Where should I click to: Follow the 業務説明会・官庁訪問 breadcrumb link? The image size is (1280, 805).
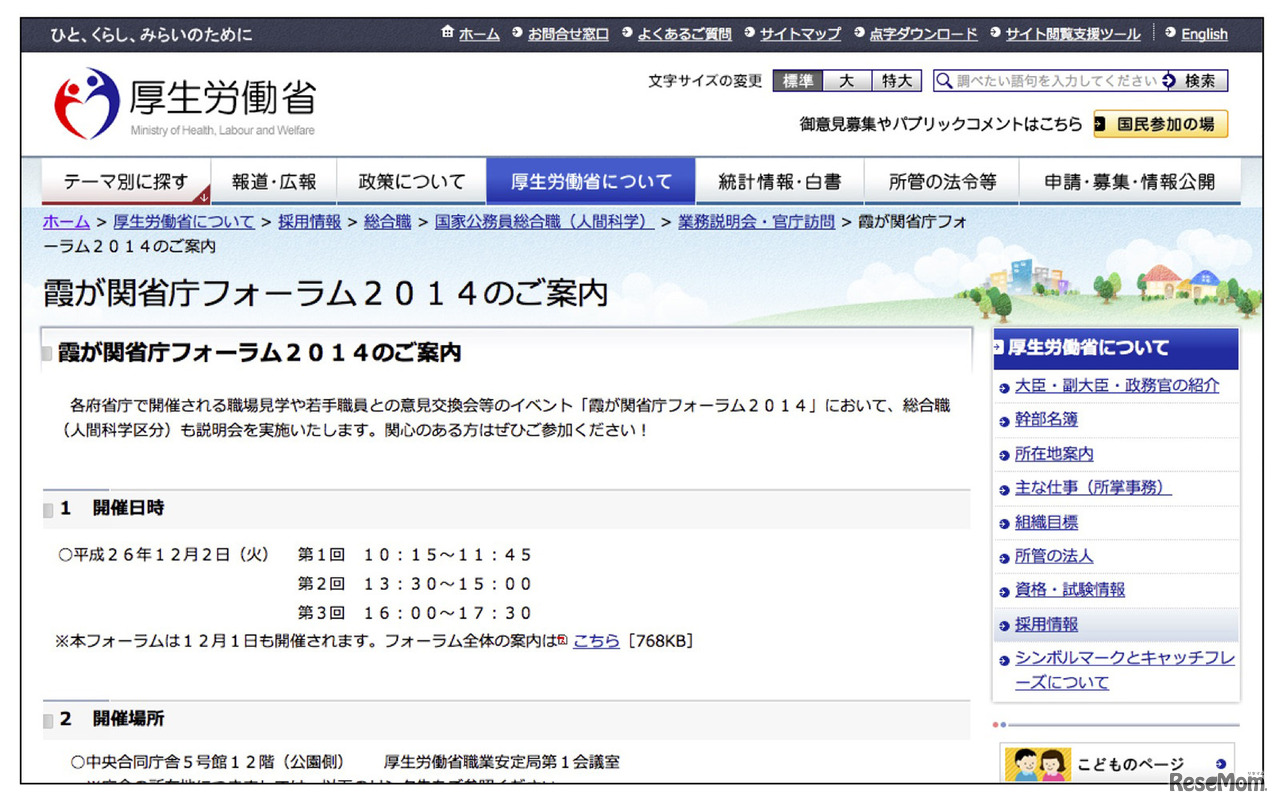click(x=756, y=222)
